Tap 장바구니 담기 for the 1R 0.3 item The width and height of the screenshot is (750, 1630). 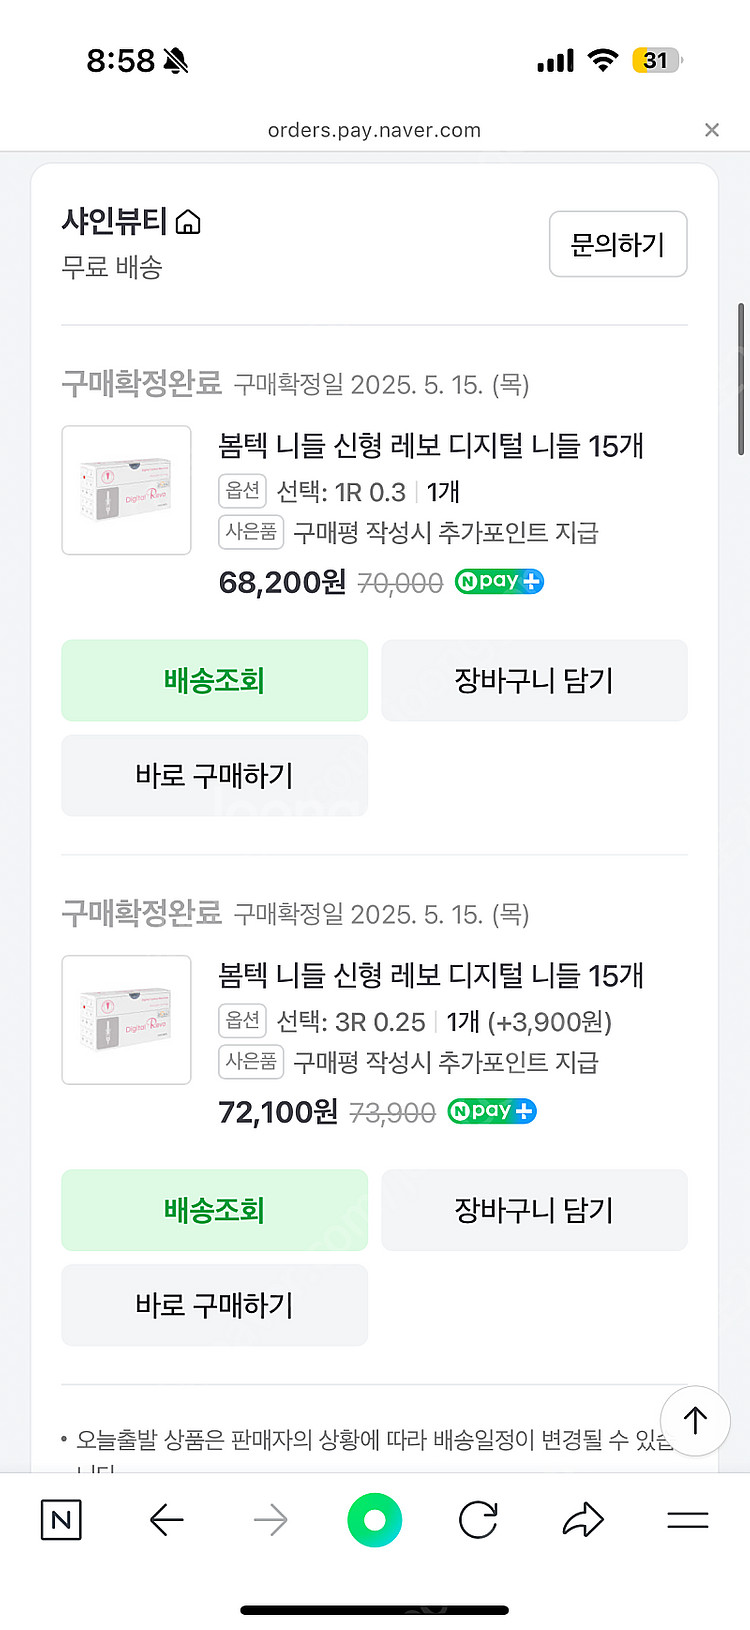[534, 681]
